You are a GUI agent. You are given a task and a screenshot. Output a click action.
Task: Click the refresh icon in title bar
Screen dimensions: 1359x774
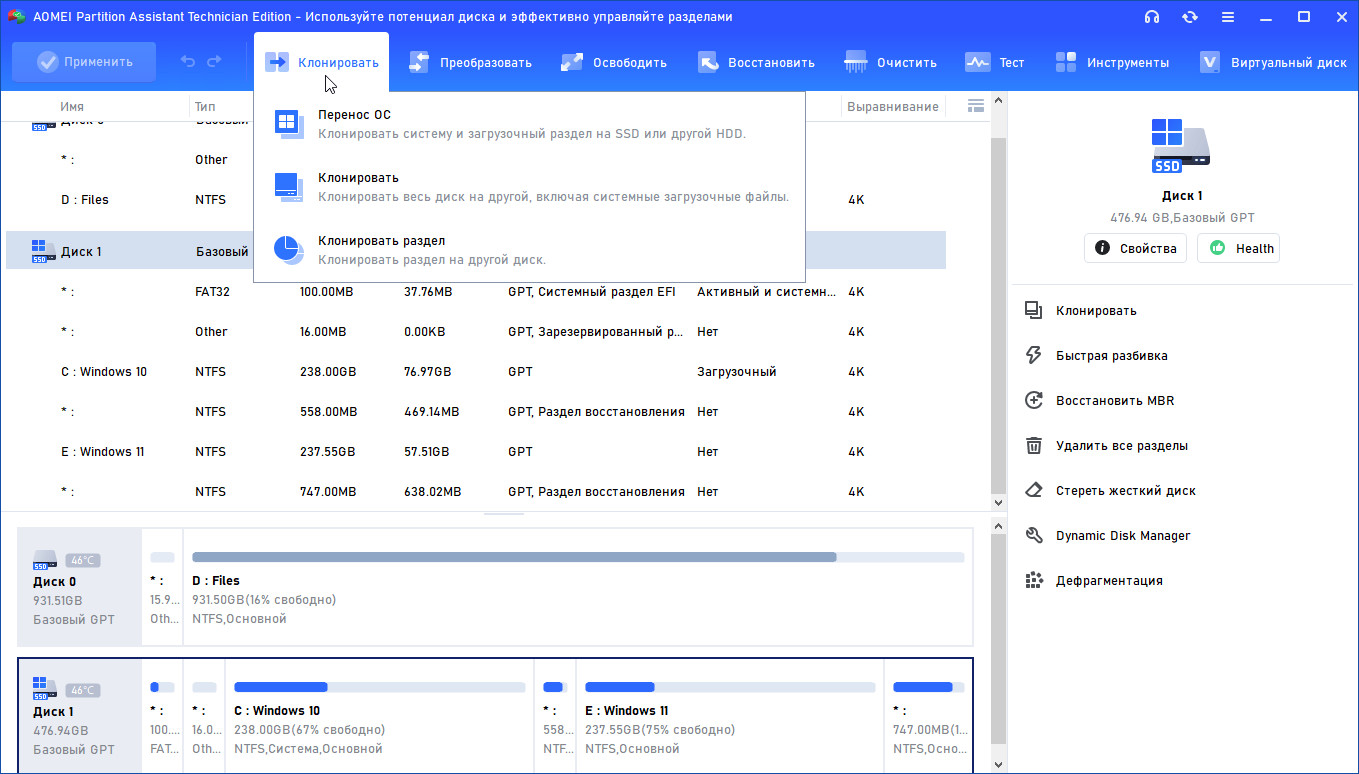click(x=1190, y=17)
